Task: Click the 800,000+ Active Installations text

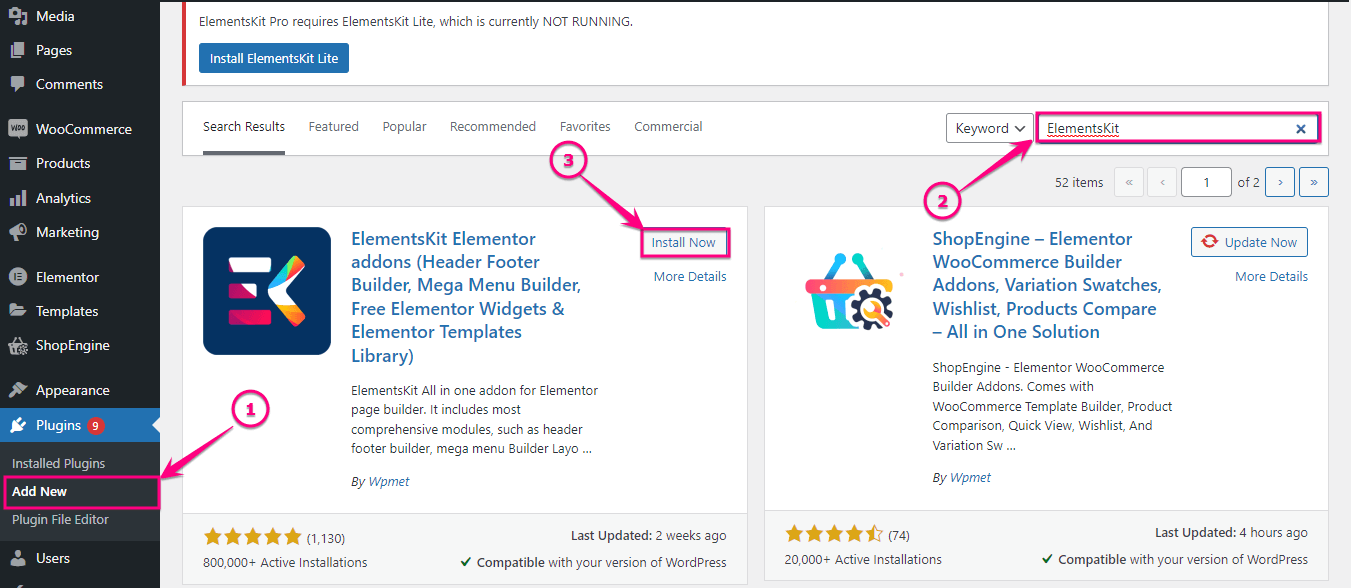Action: [285, 562]
